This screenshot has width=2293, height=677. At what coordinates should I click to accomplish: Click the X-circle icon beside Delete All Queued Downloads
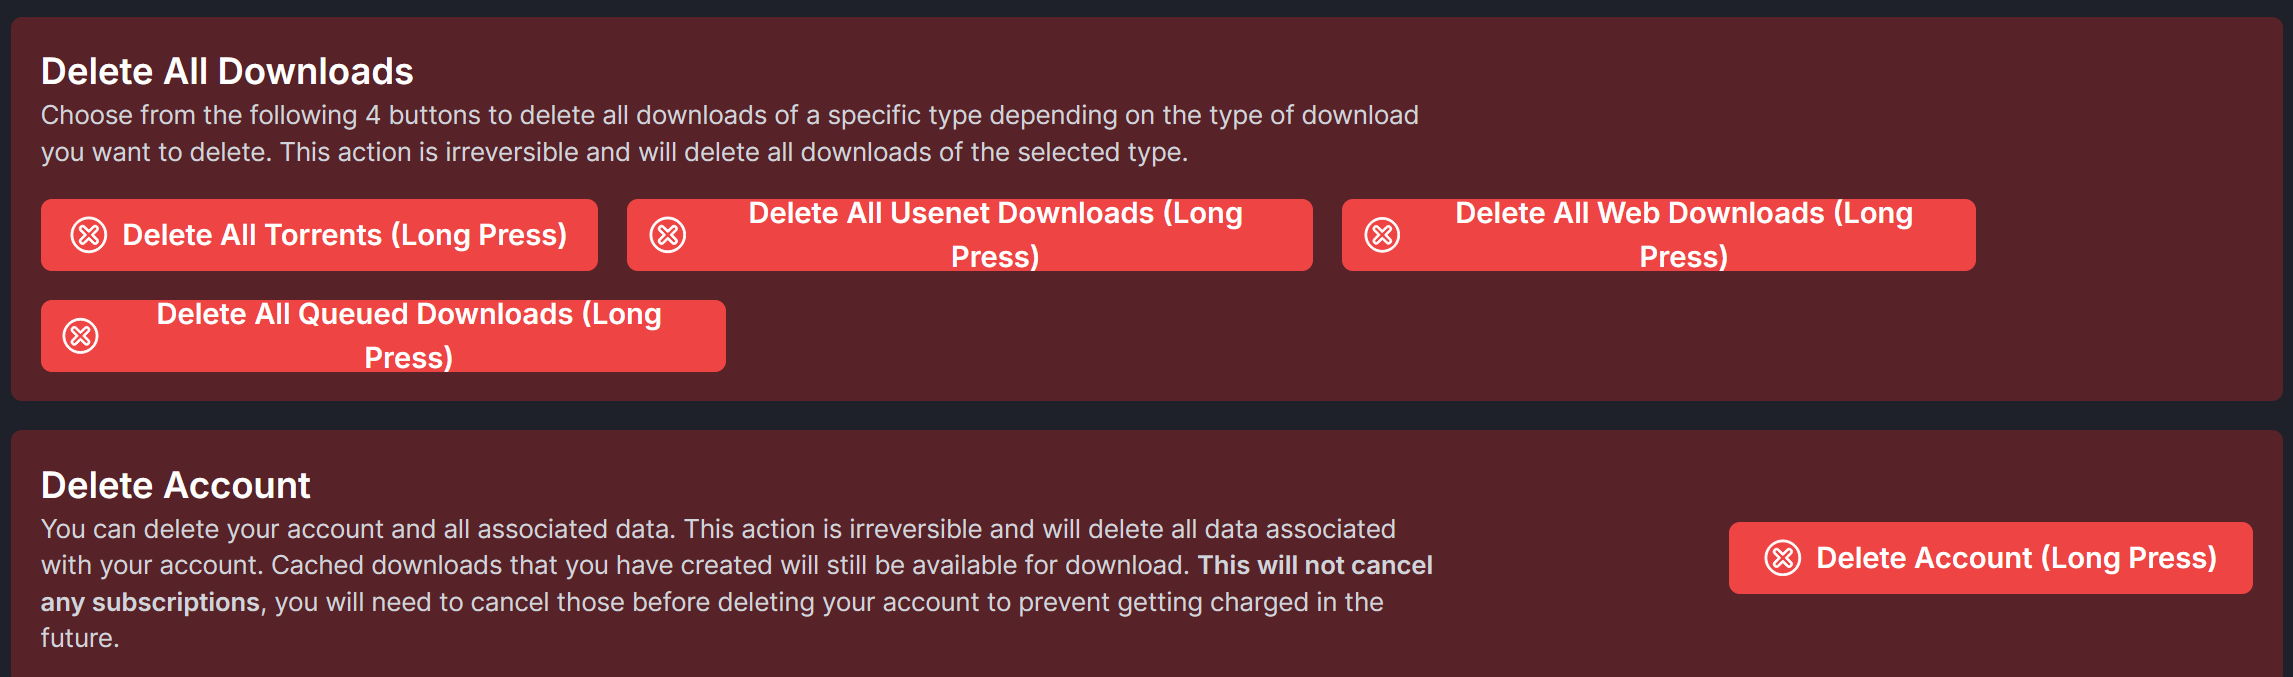click(81, 336)
